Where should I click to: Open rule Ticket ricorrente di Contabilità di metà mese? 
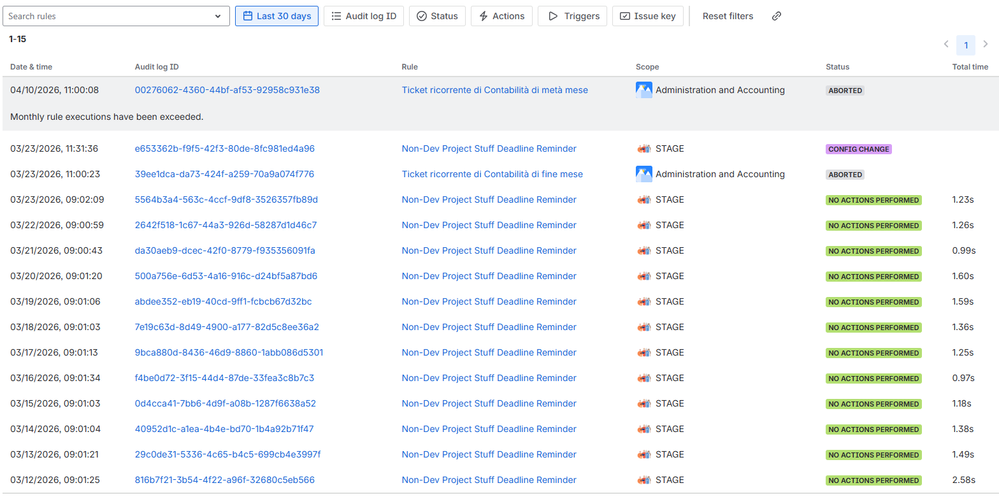coord(495,90)
